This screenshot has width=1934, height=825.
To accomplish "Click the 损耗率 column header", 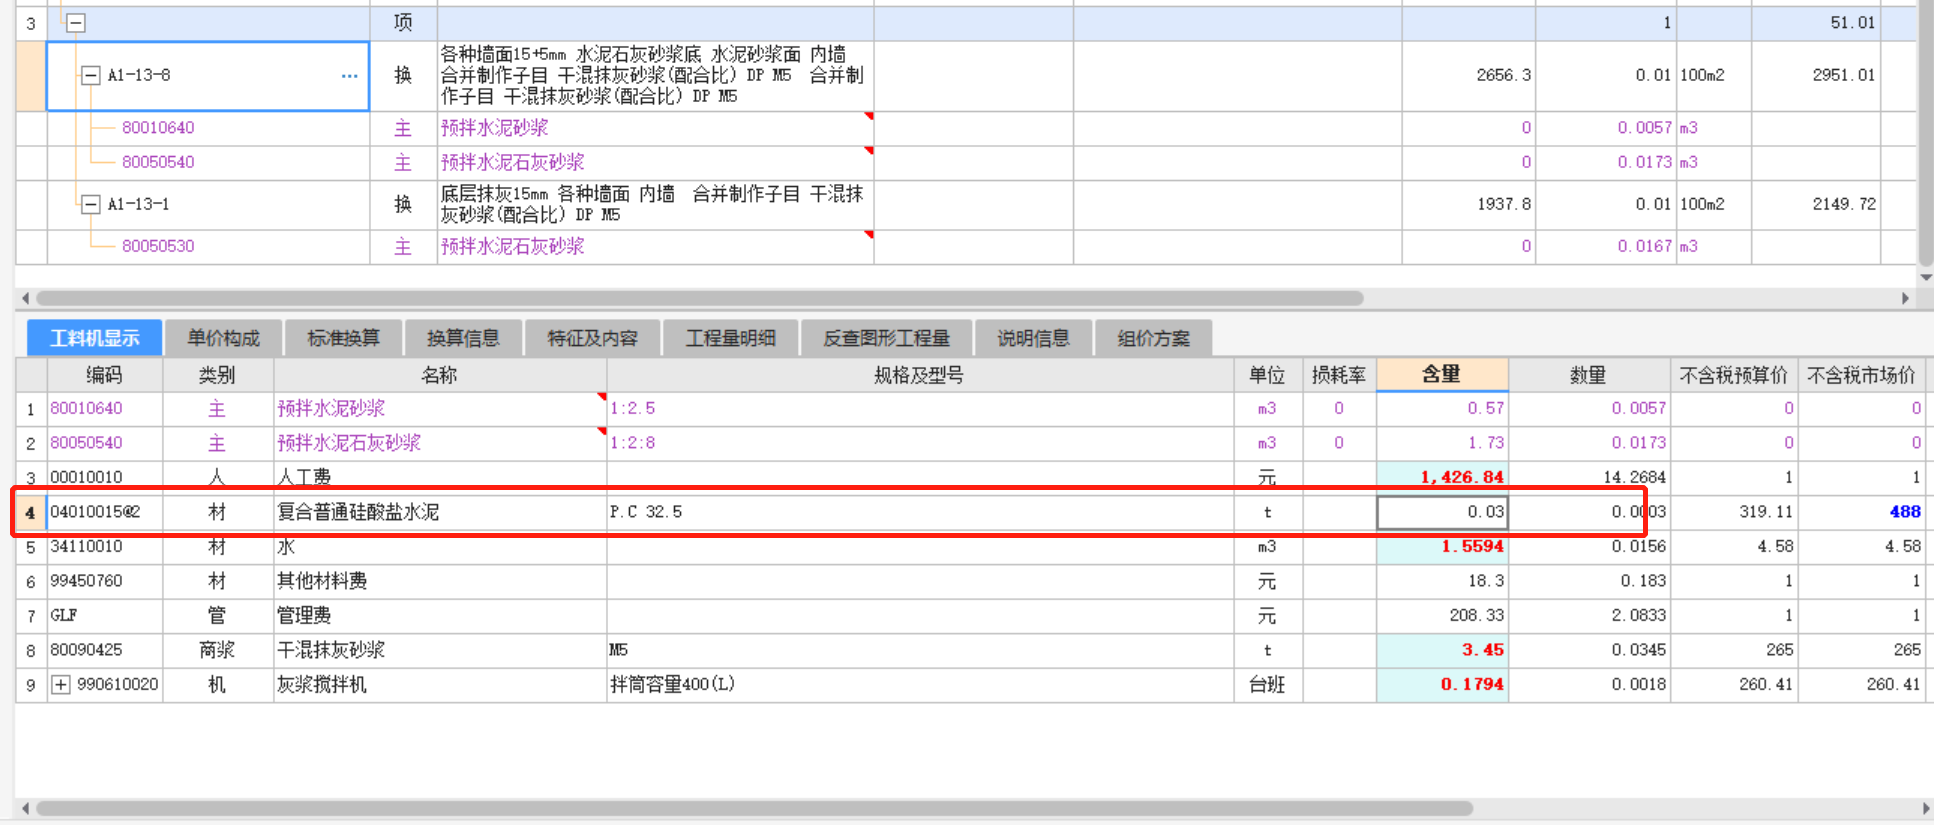I will click(1339, 375).
